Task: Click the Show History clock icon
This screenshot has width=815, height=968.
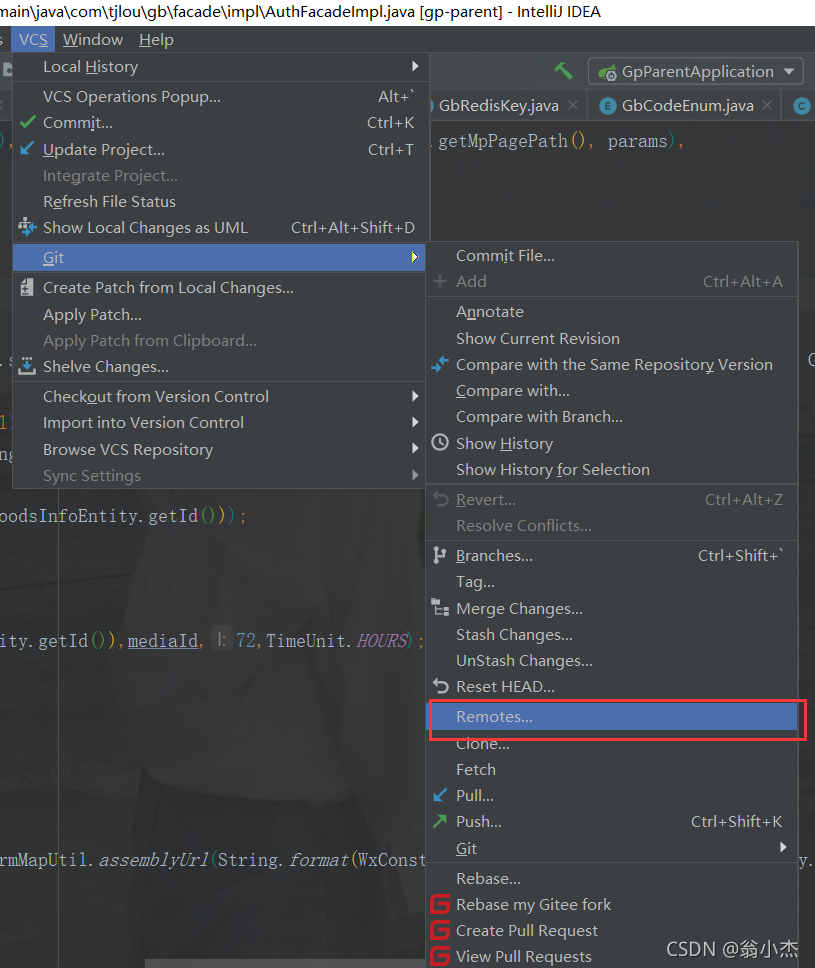Action: pos(440,443)
